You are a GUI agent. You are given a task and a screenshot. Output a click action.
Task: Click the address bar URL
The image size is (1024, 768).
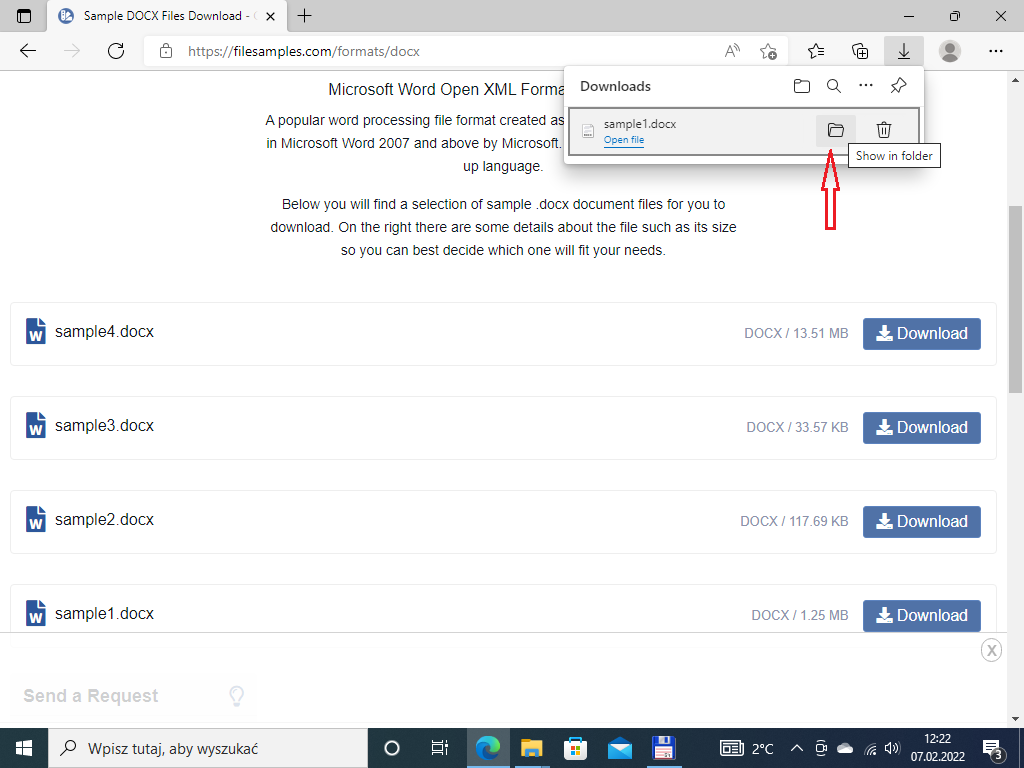[304, 51]
